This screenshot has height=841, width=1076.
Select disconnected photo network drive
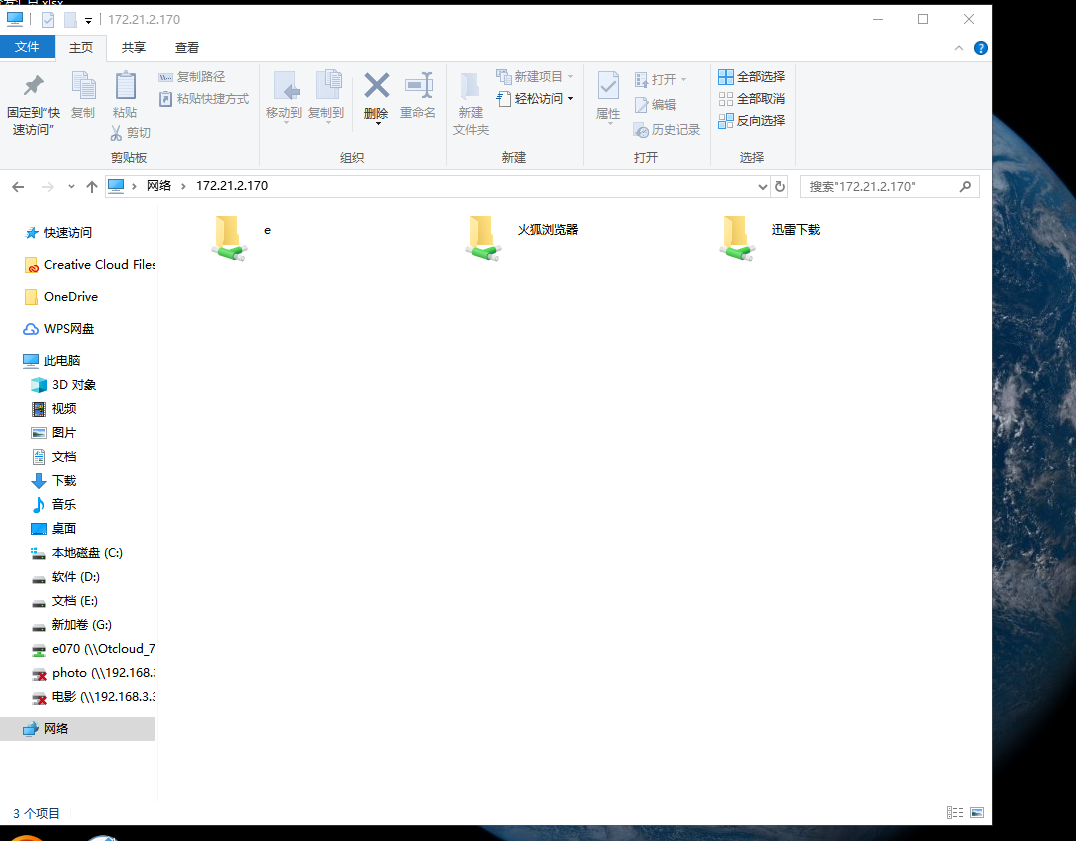coord(93,673)
